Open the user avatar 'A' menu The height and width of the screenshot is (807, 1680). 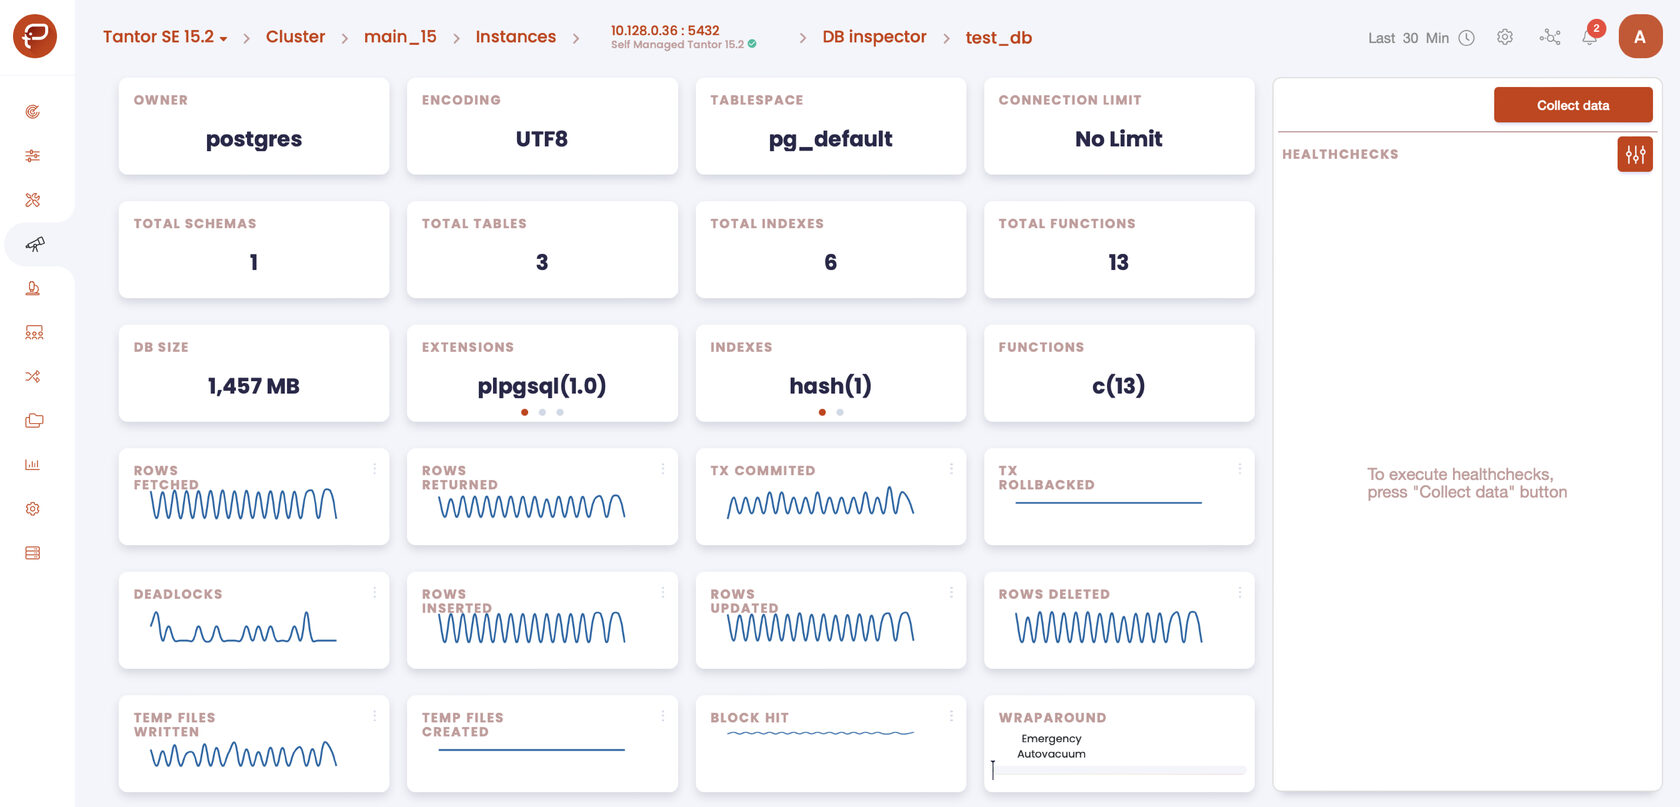pyautogui.click(x=1640, y=37)
